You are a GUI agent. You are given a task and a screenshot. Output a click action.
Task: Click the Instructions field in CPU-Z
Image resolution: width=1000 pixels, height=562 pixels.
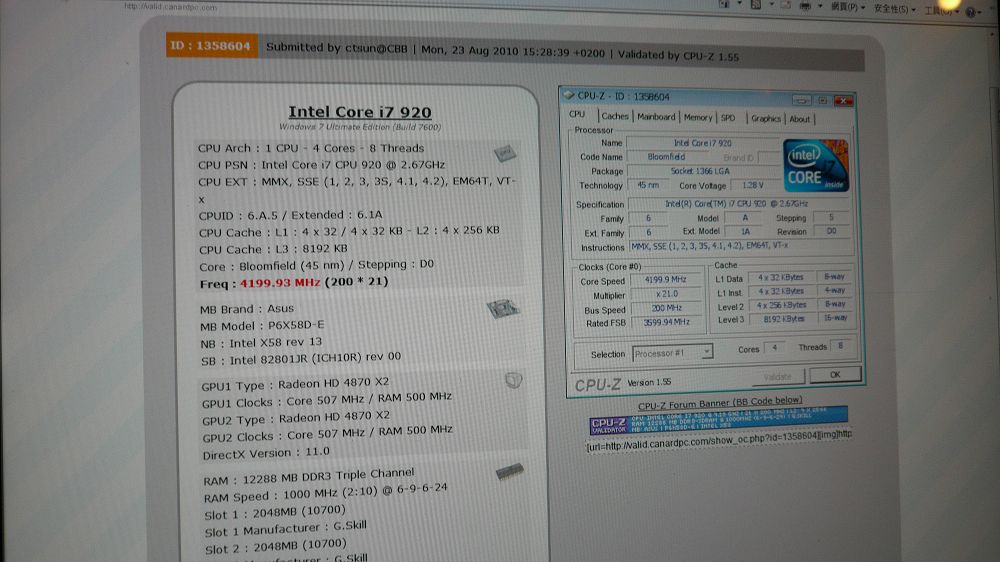point(740,246)
